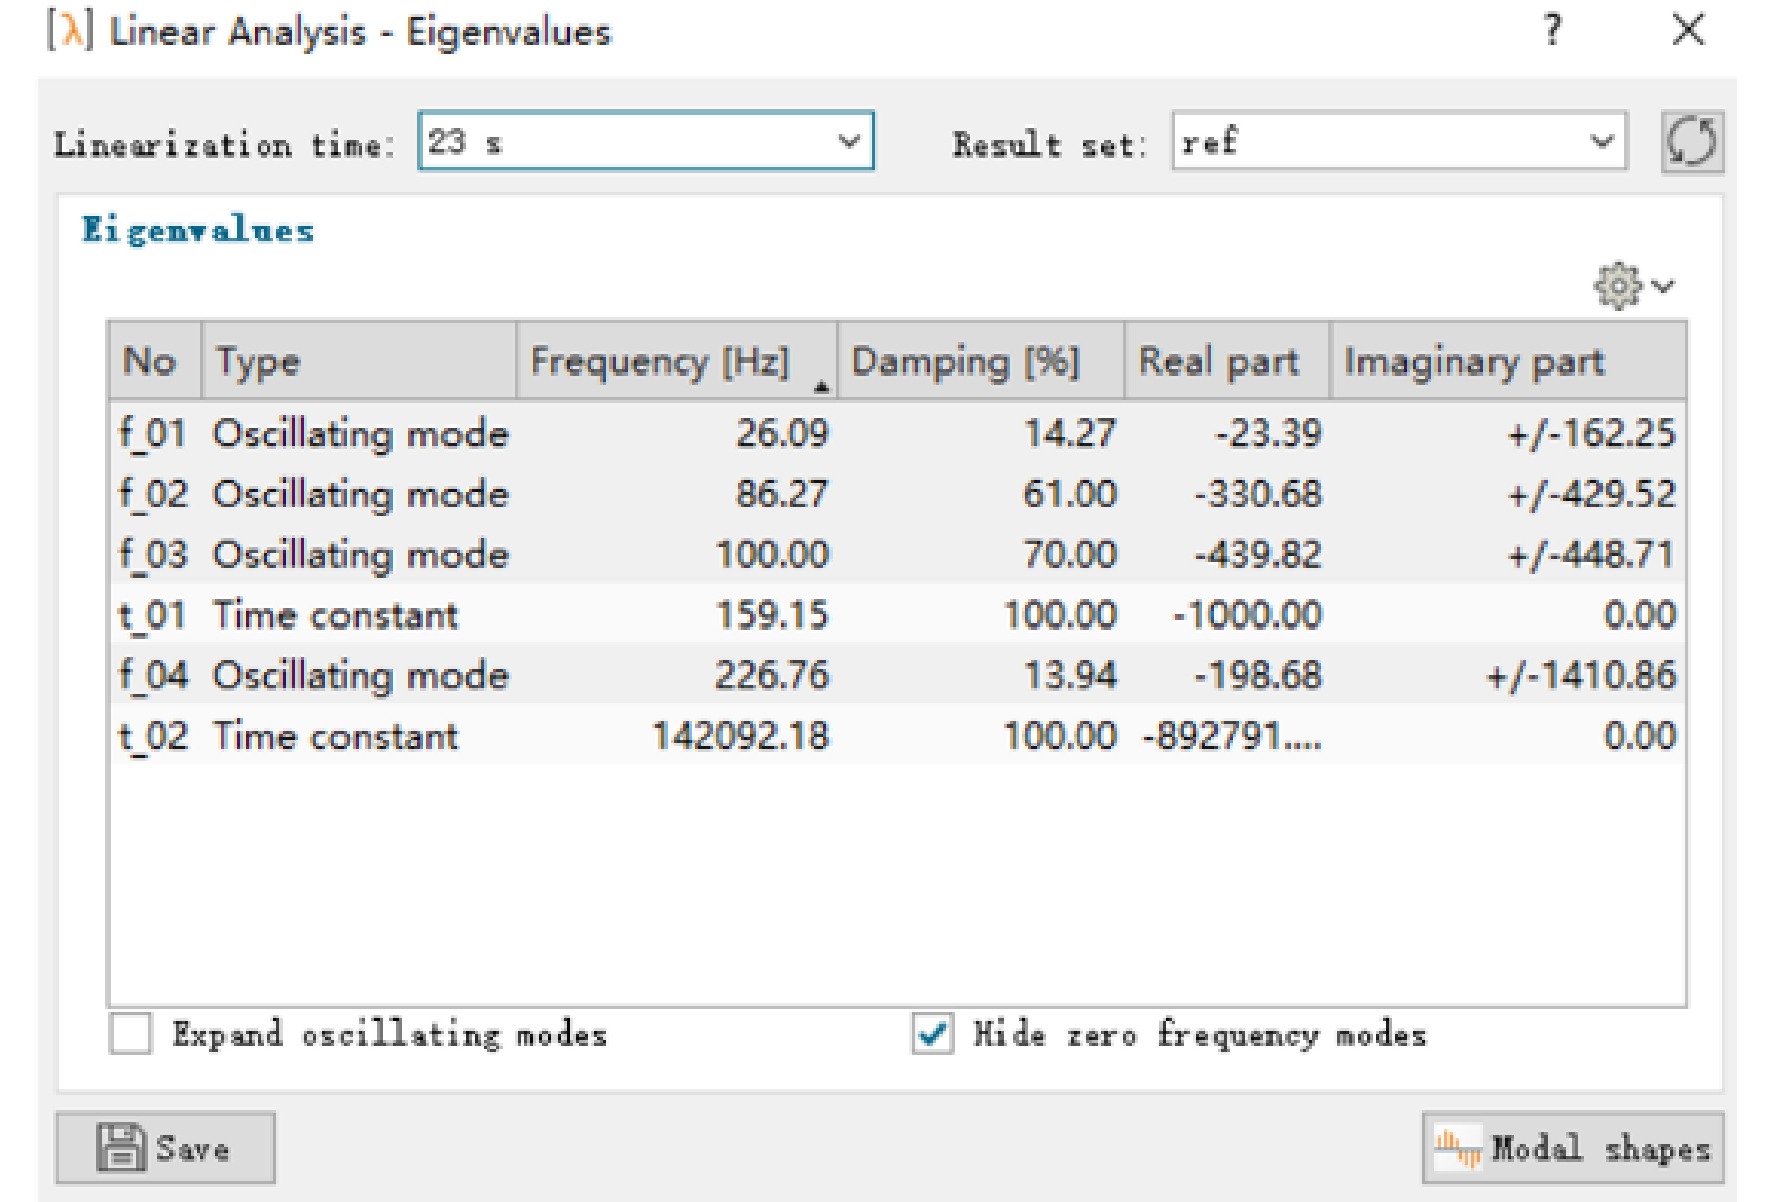Viewport: 1772px width, 1202px height.
Task: Select row f_01 in the table
Action: (897, 433)
